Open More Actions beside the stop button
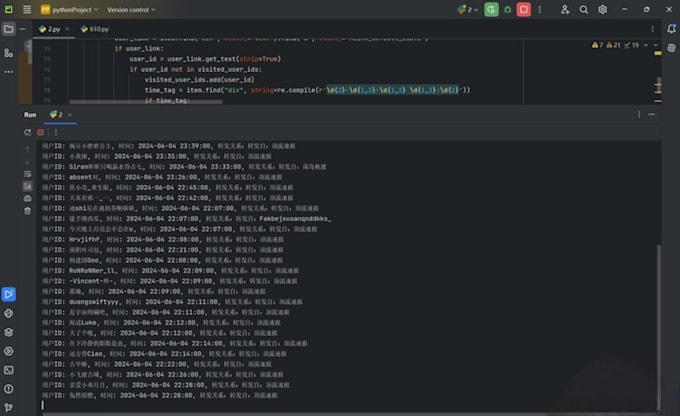Image resolution: width=680 pixels, height=416 pixels. tap(540, 10)
